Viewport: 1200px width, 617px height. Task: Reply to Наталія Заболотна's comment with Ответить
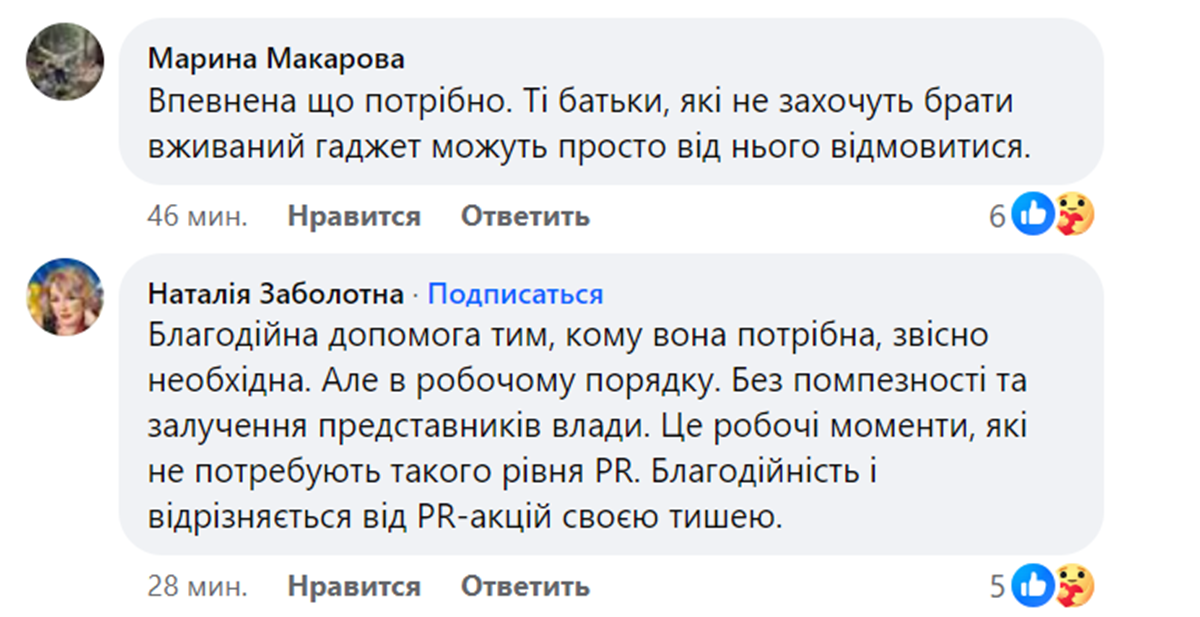525,586
